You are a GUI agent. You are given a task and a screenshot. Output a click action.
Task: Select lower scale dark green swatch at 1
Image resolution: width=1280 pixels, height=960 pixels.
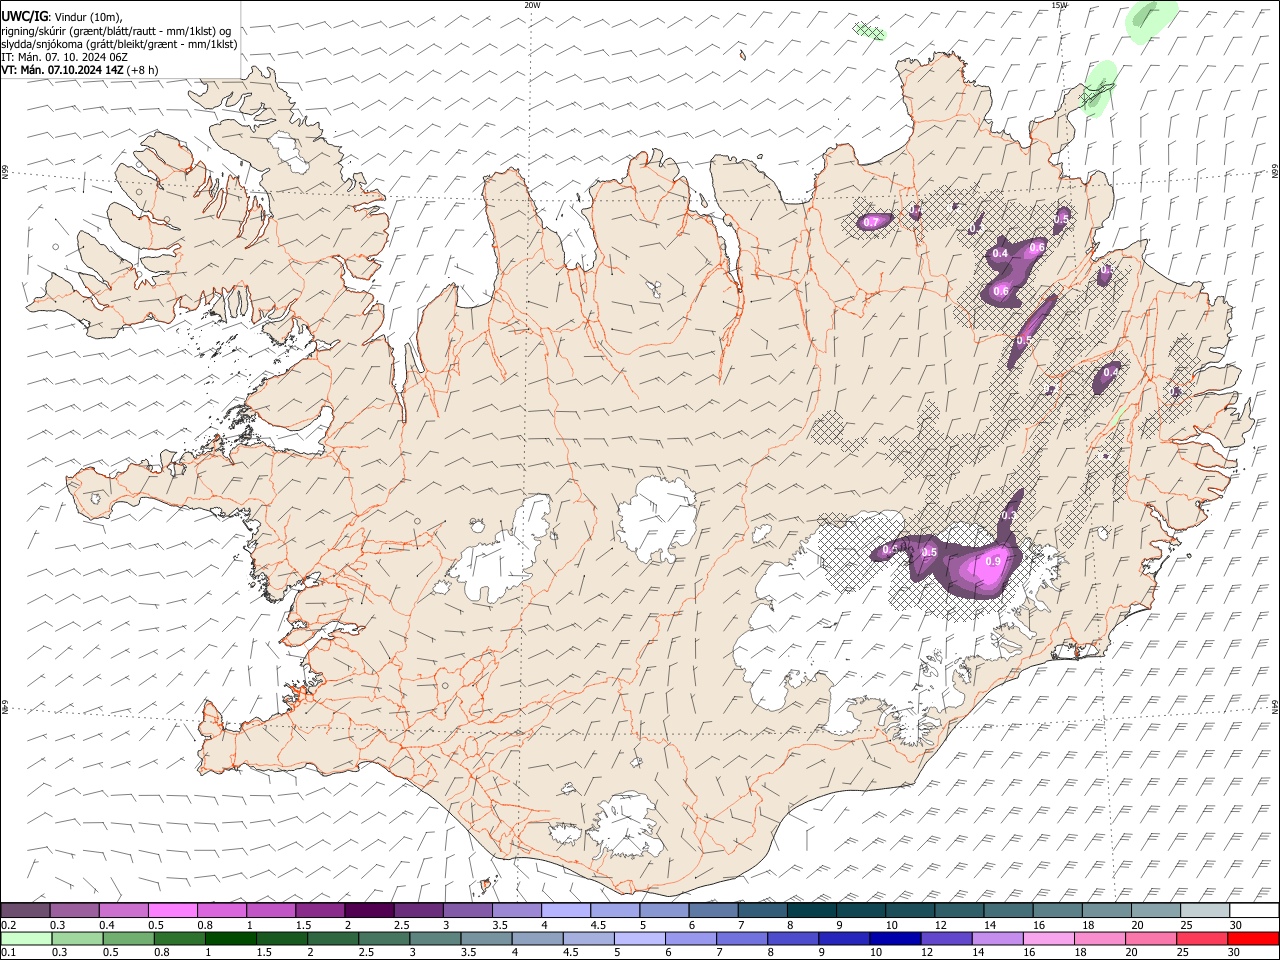point(231,938)
